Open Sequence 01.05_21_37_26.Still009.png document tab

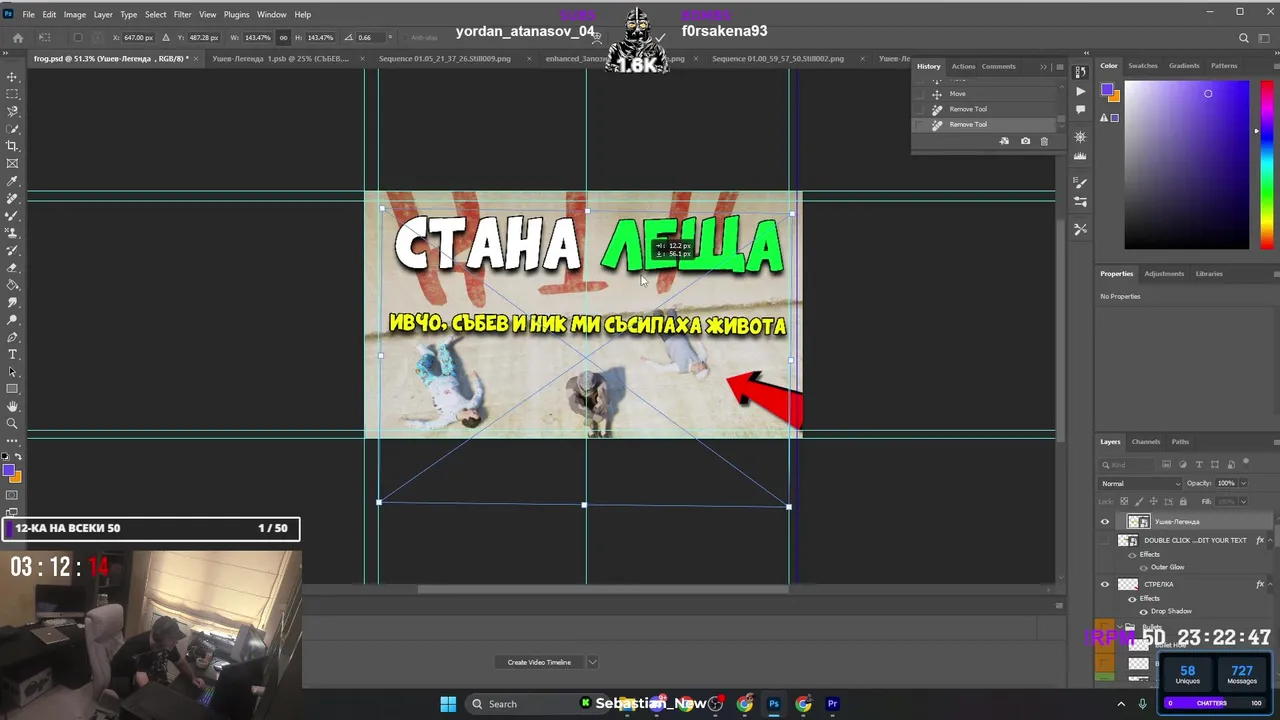[x=445, y=59]
